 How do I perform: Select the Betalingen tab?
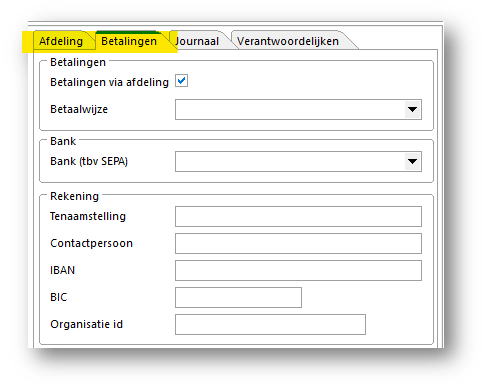129,41
